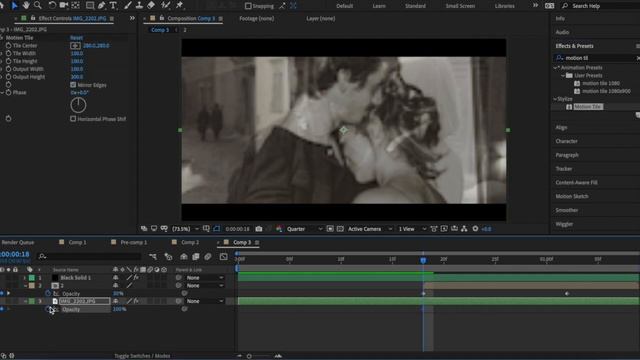Click the current time indicator playhead
Viewport: 640px width, 360px height.
423,260
